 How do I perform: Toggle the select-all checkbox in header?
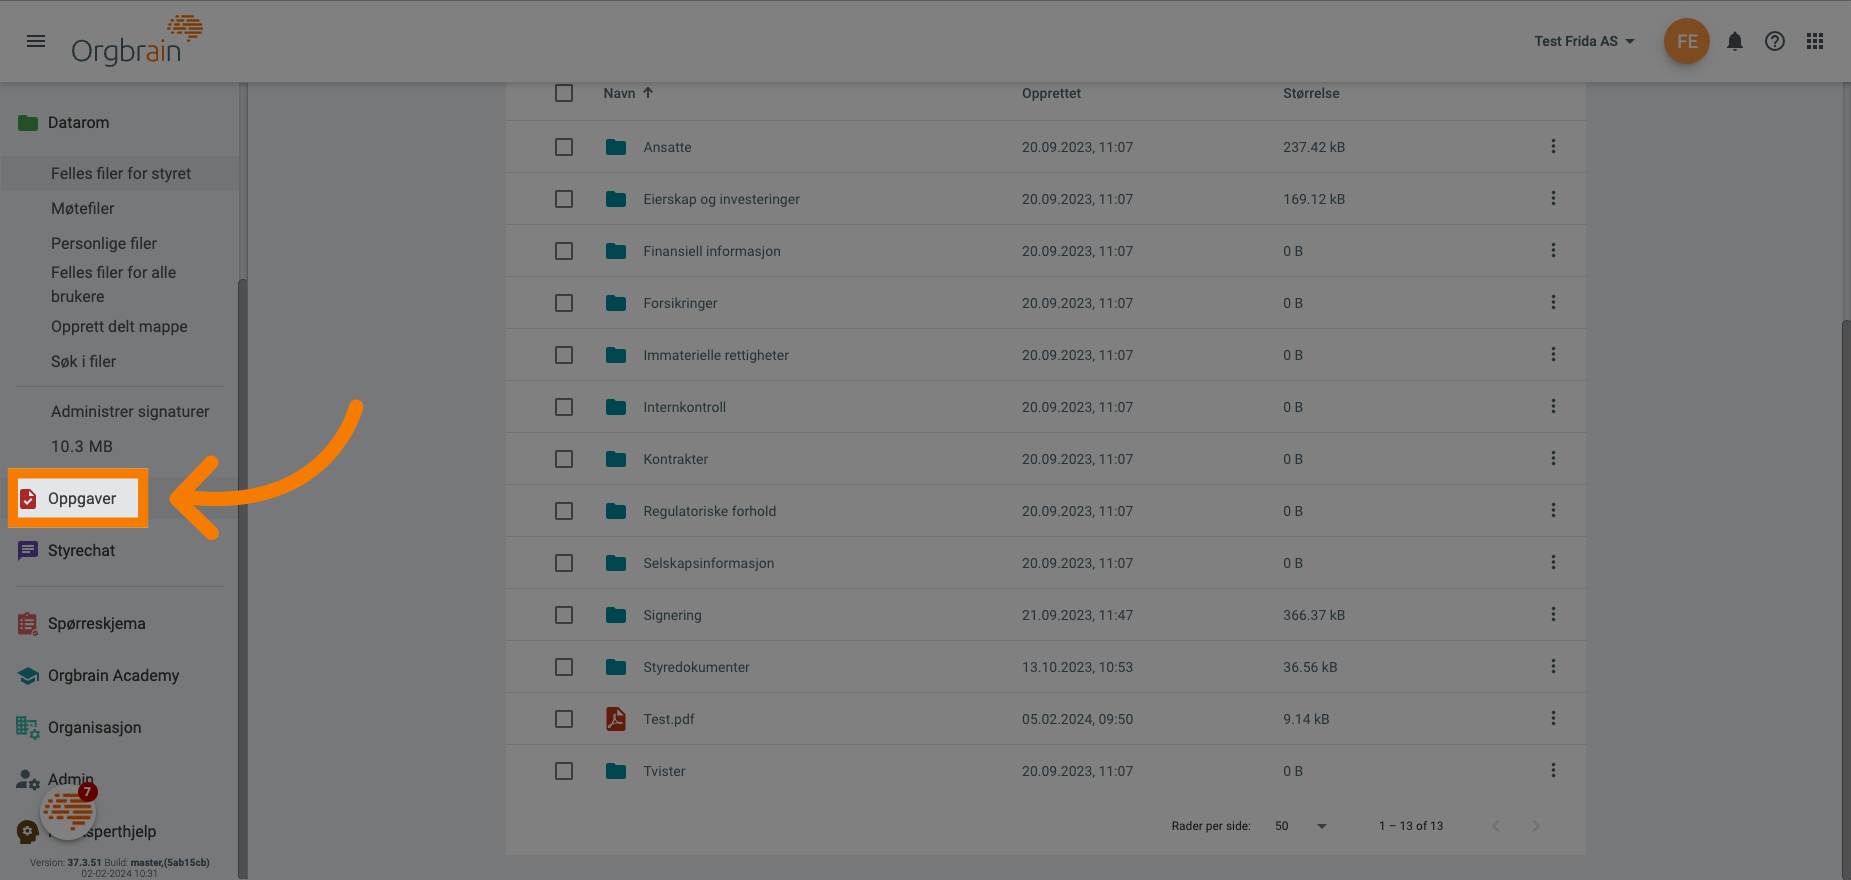point(564,93)
